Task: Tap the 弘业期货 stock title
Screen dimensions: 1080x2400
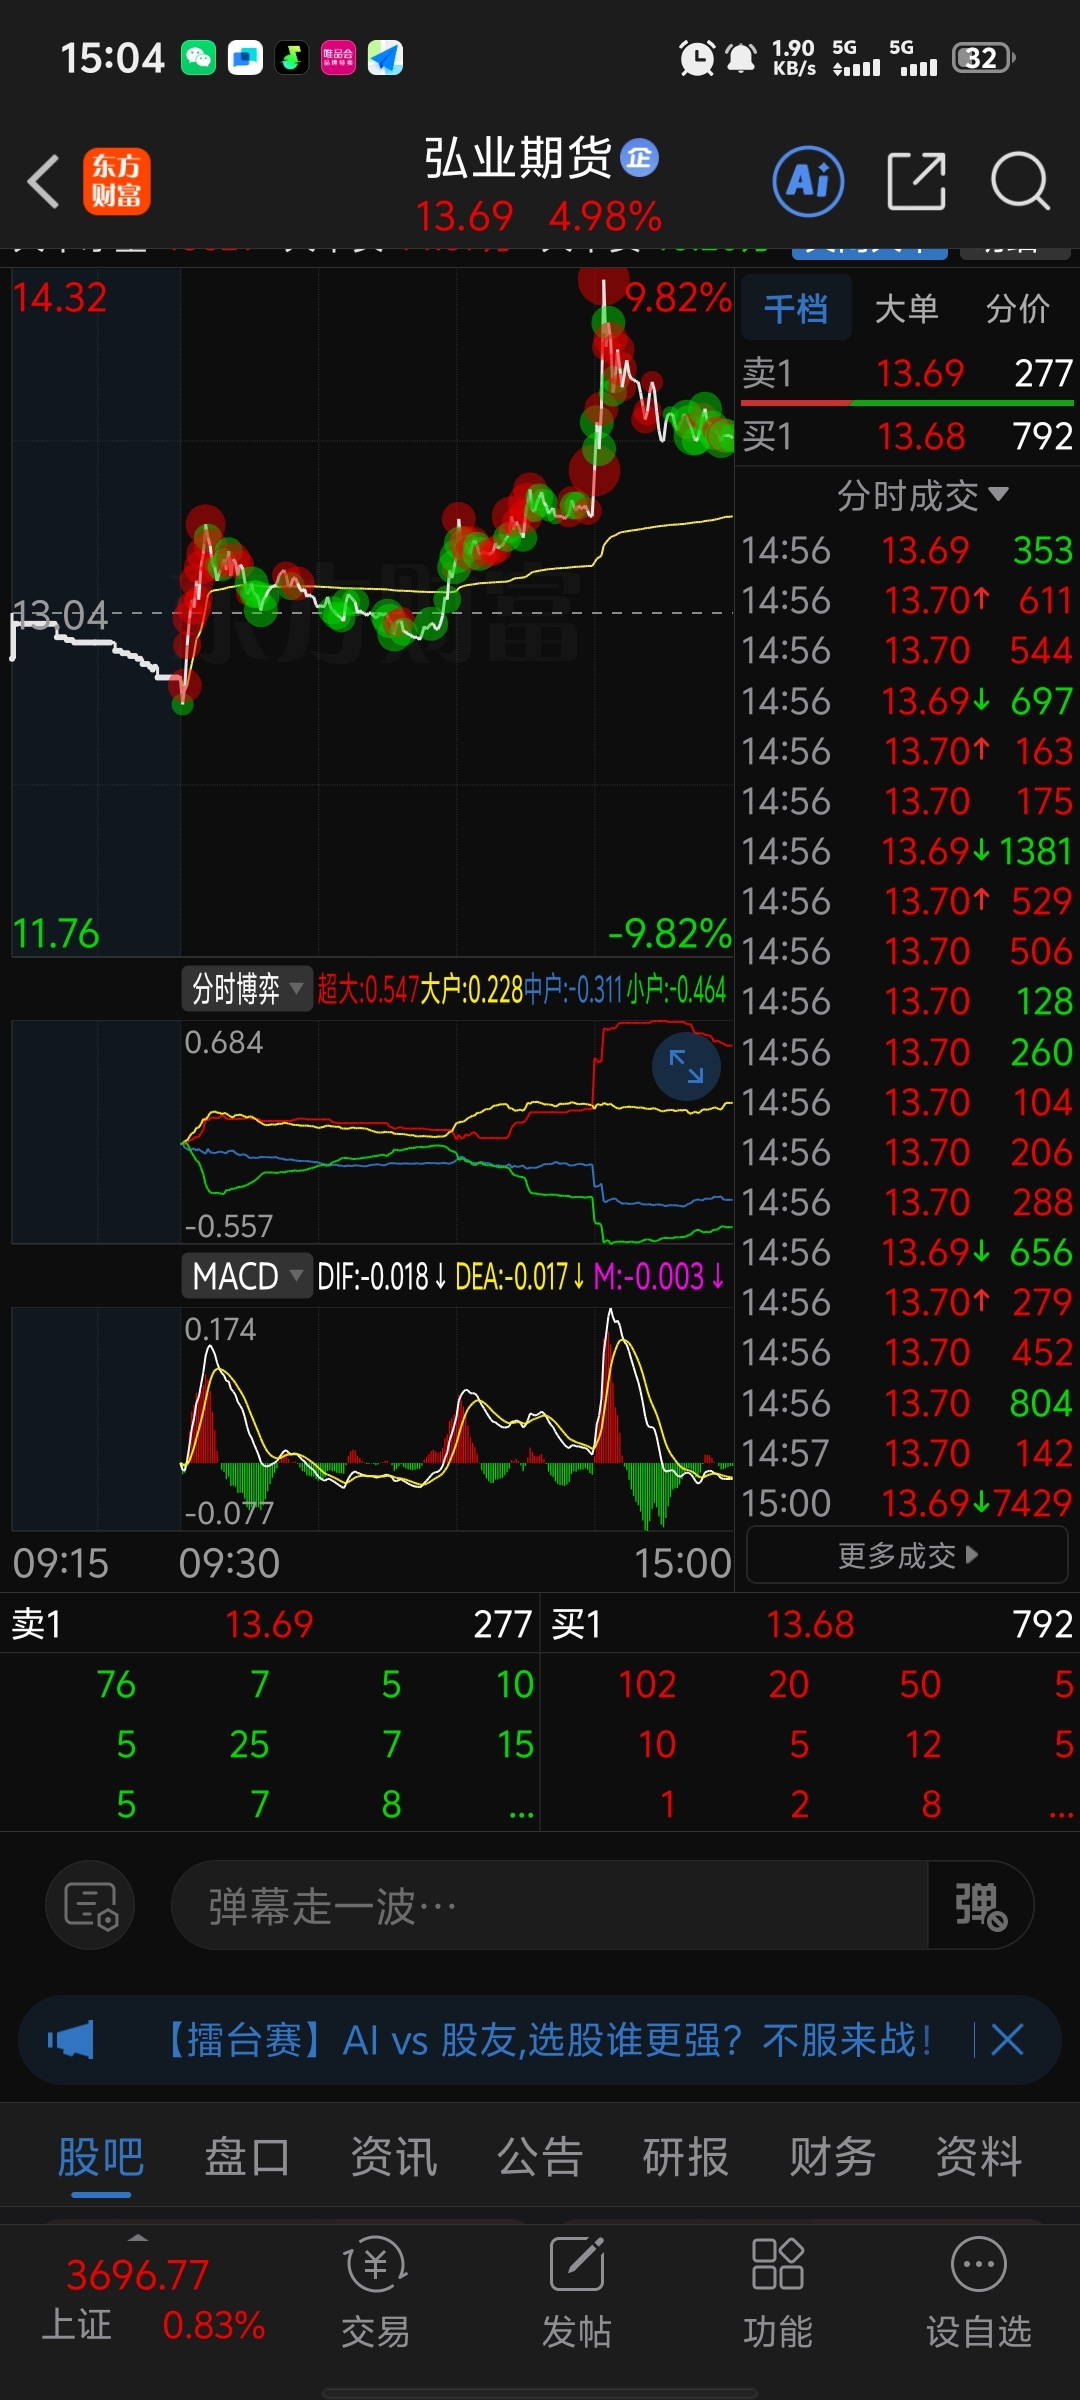Action: click(518, 158)
